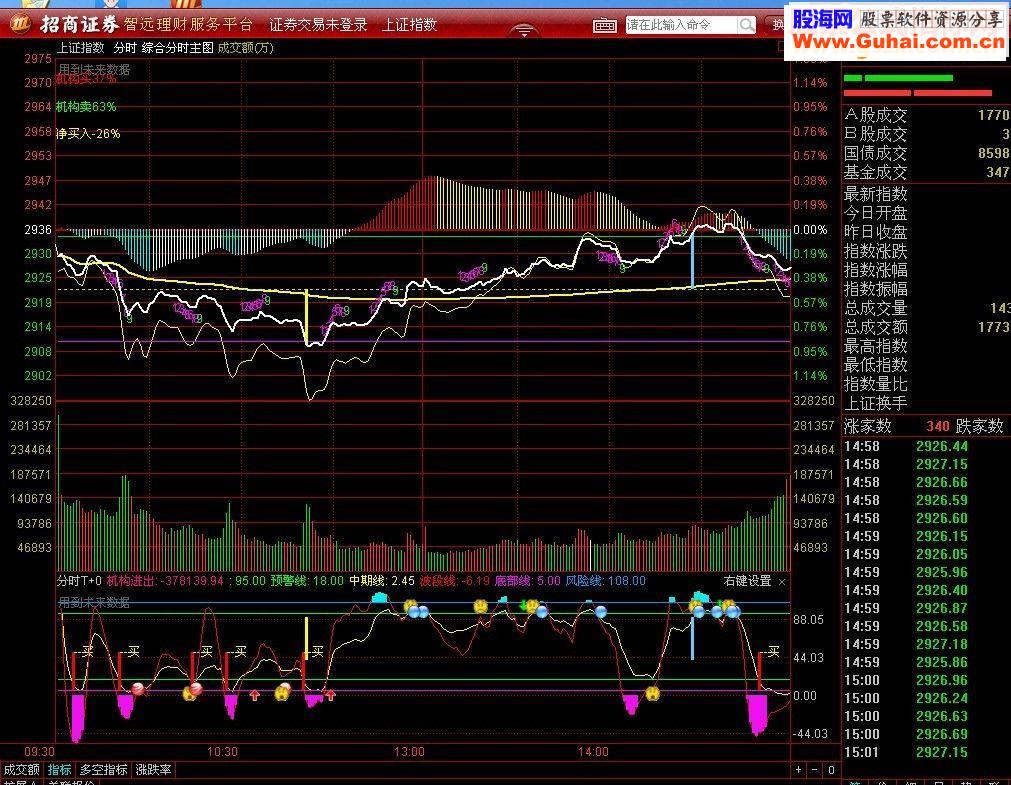This screenshot has height=785, width=1011.
Task: Click the 净买入-26% indicator text
Action: coord(88,134)
